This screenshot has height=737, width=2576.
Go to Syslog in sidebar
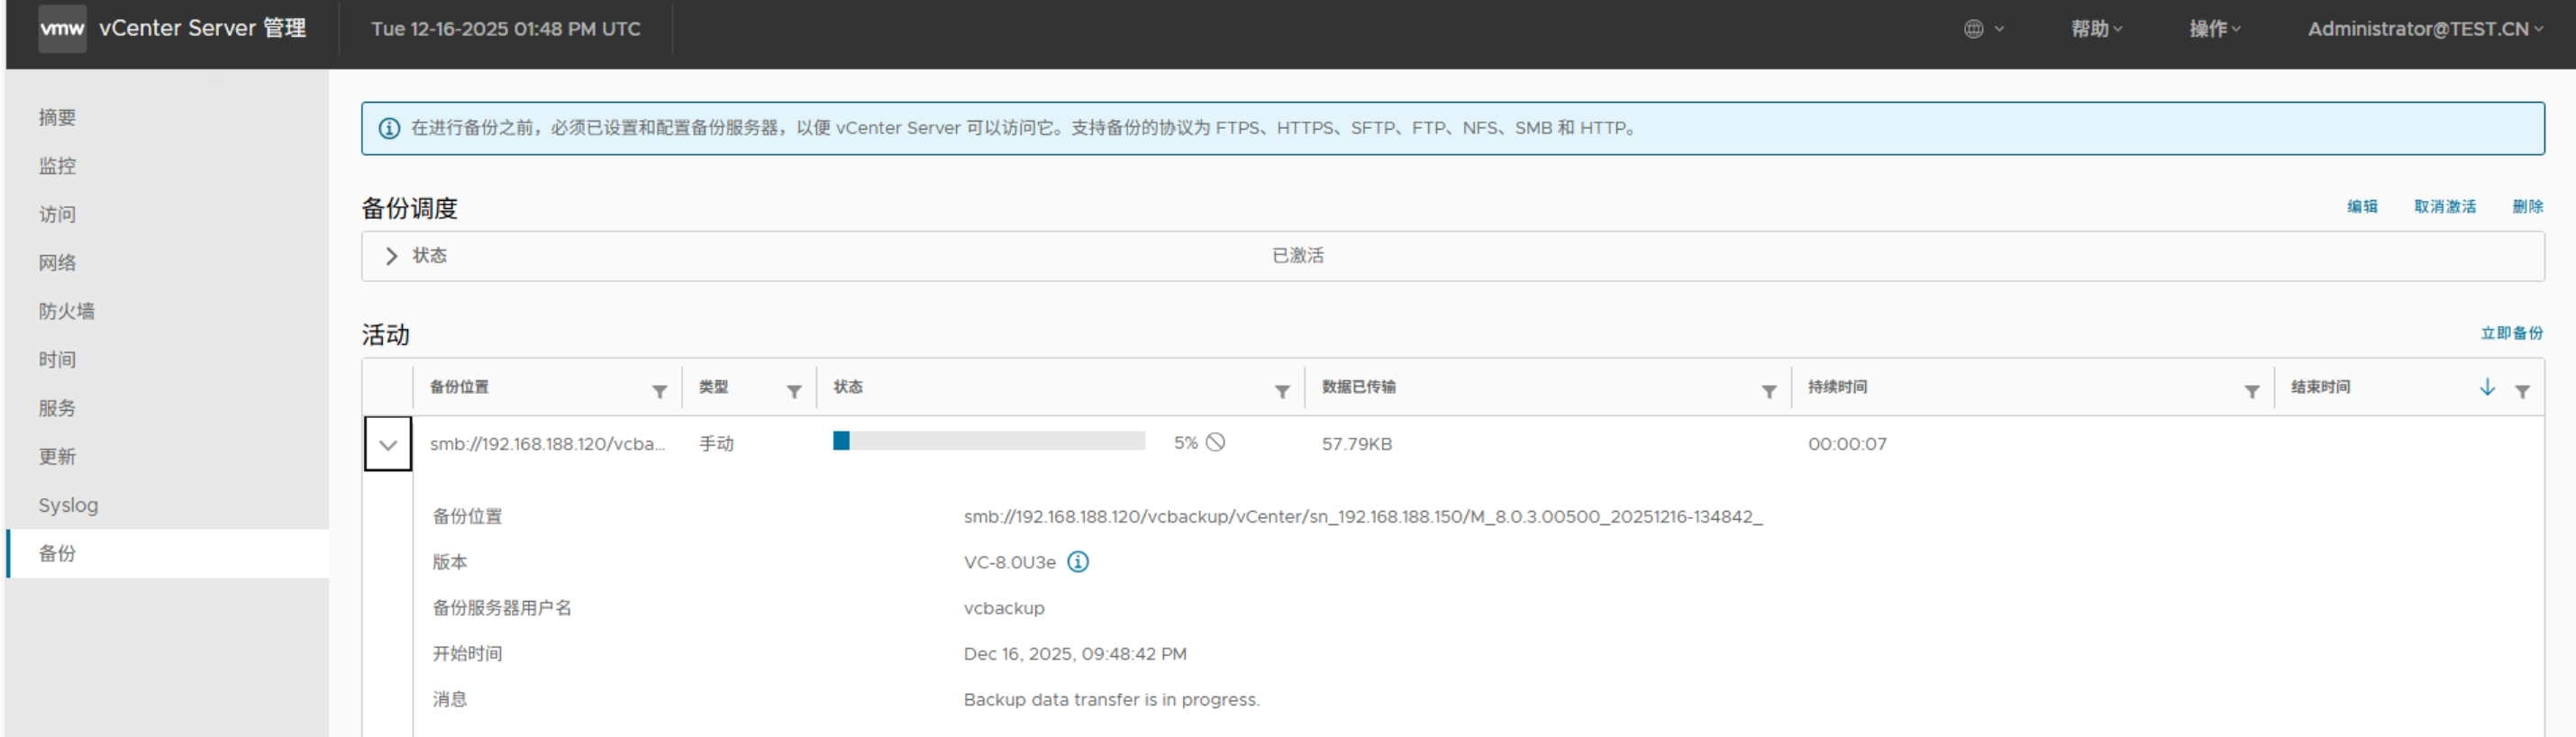click(x=168, y=505)
